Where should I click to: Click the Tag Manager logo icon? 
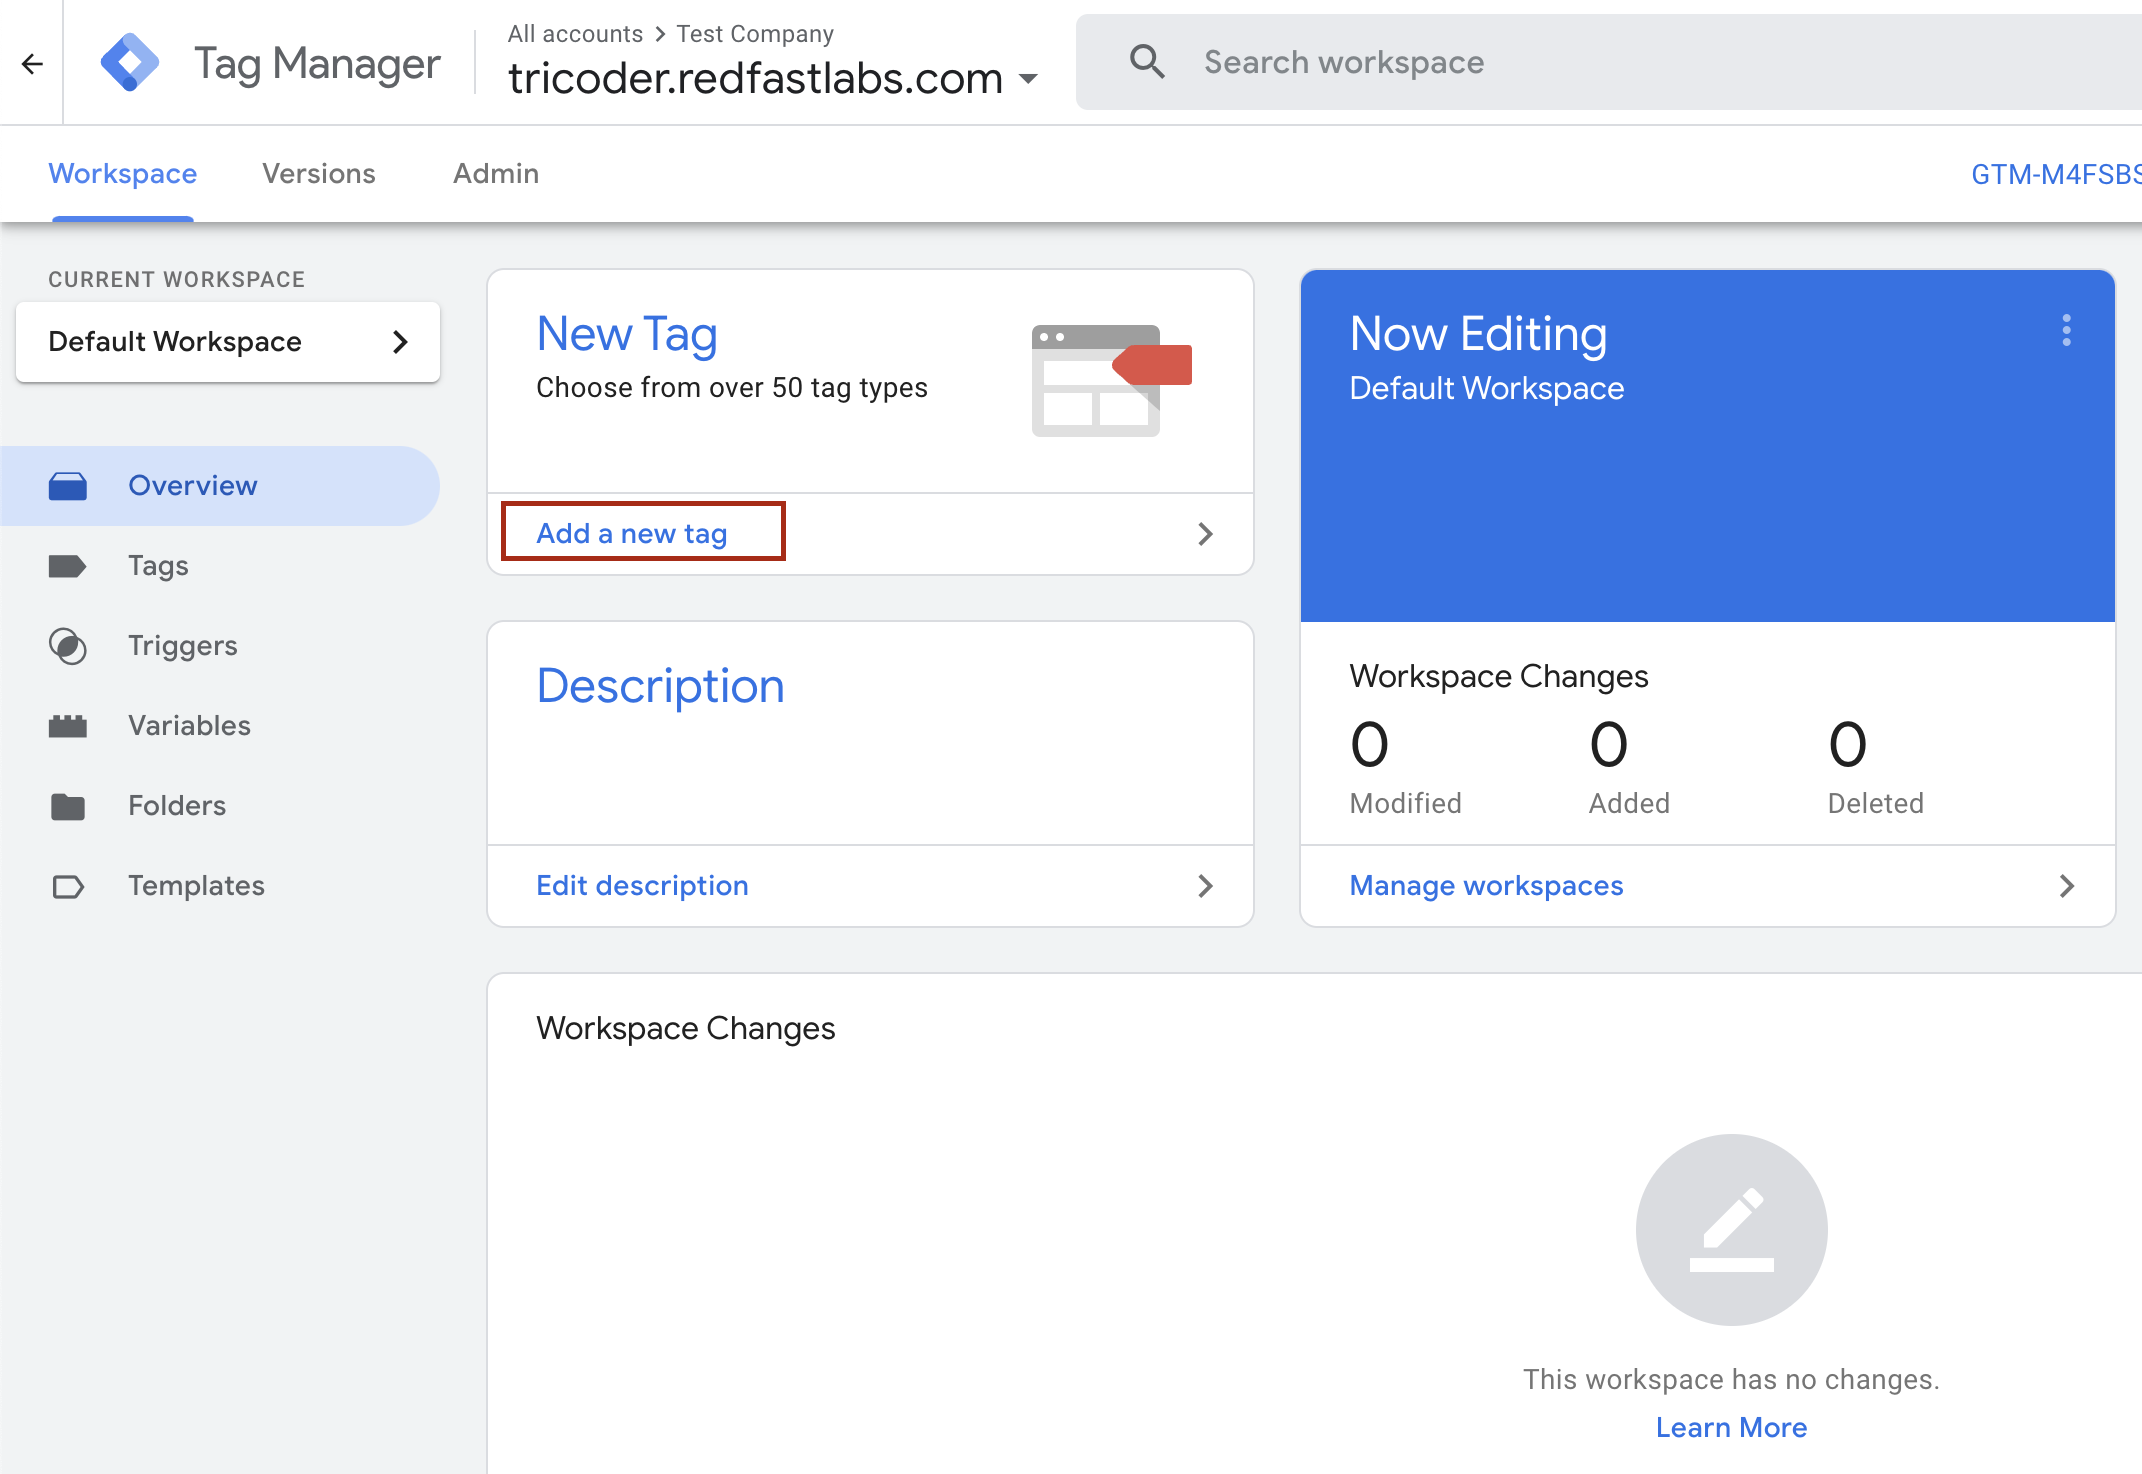pos(130,62)
